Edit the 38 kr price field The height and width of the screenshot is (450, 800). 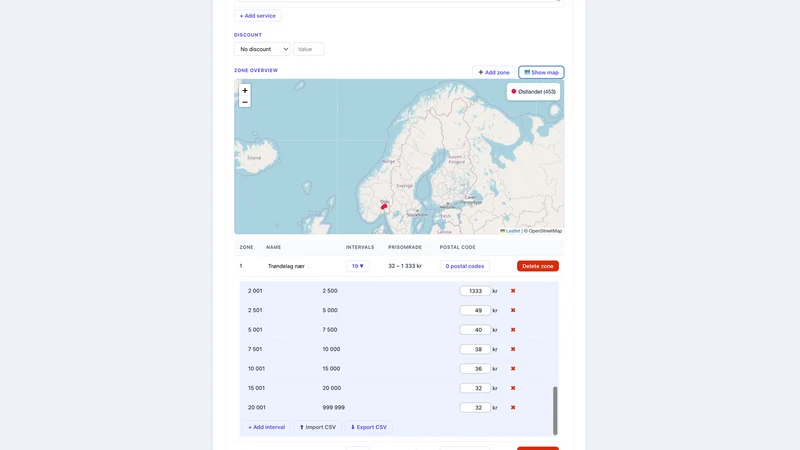point(475,349)
